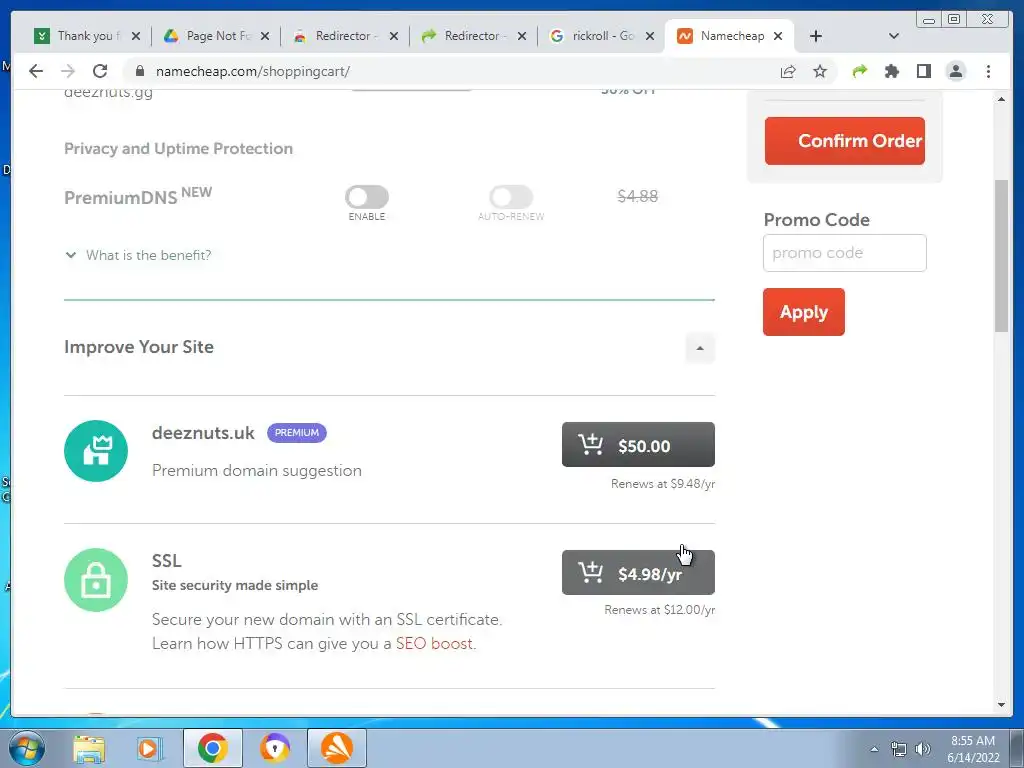Bookmark this page with the star
1024x768 pixels.
(820, 71)
